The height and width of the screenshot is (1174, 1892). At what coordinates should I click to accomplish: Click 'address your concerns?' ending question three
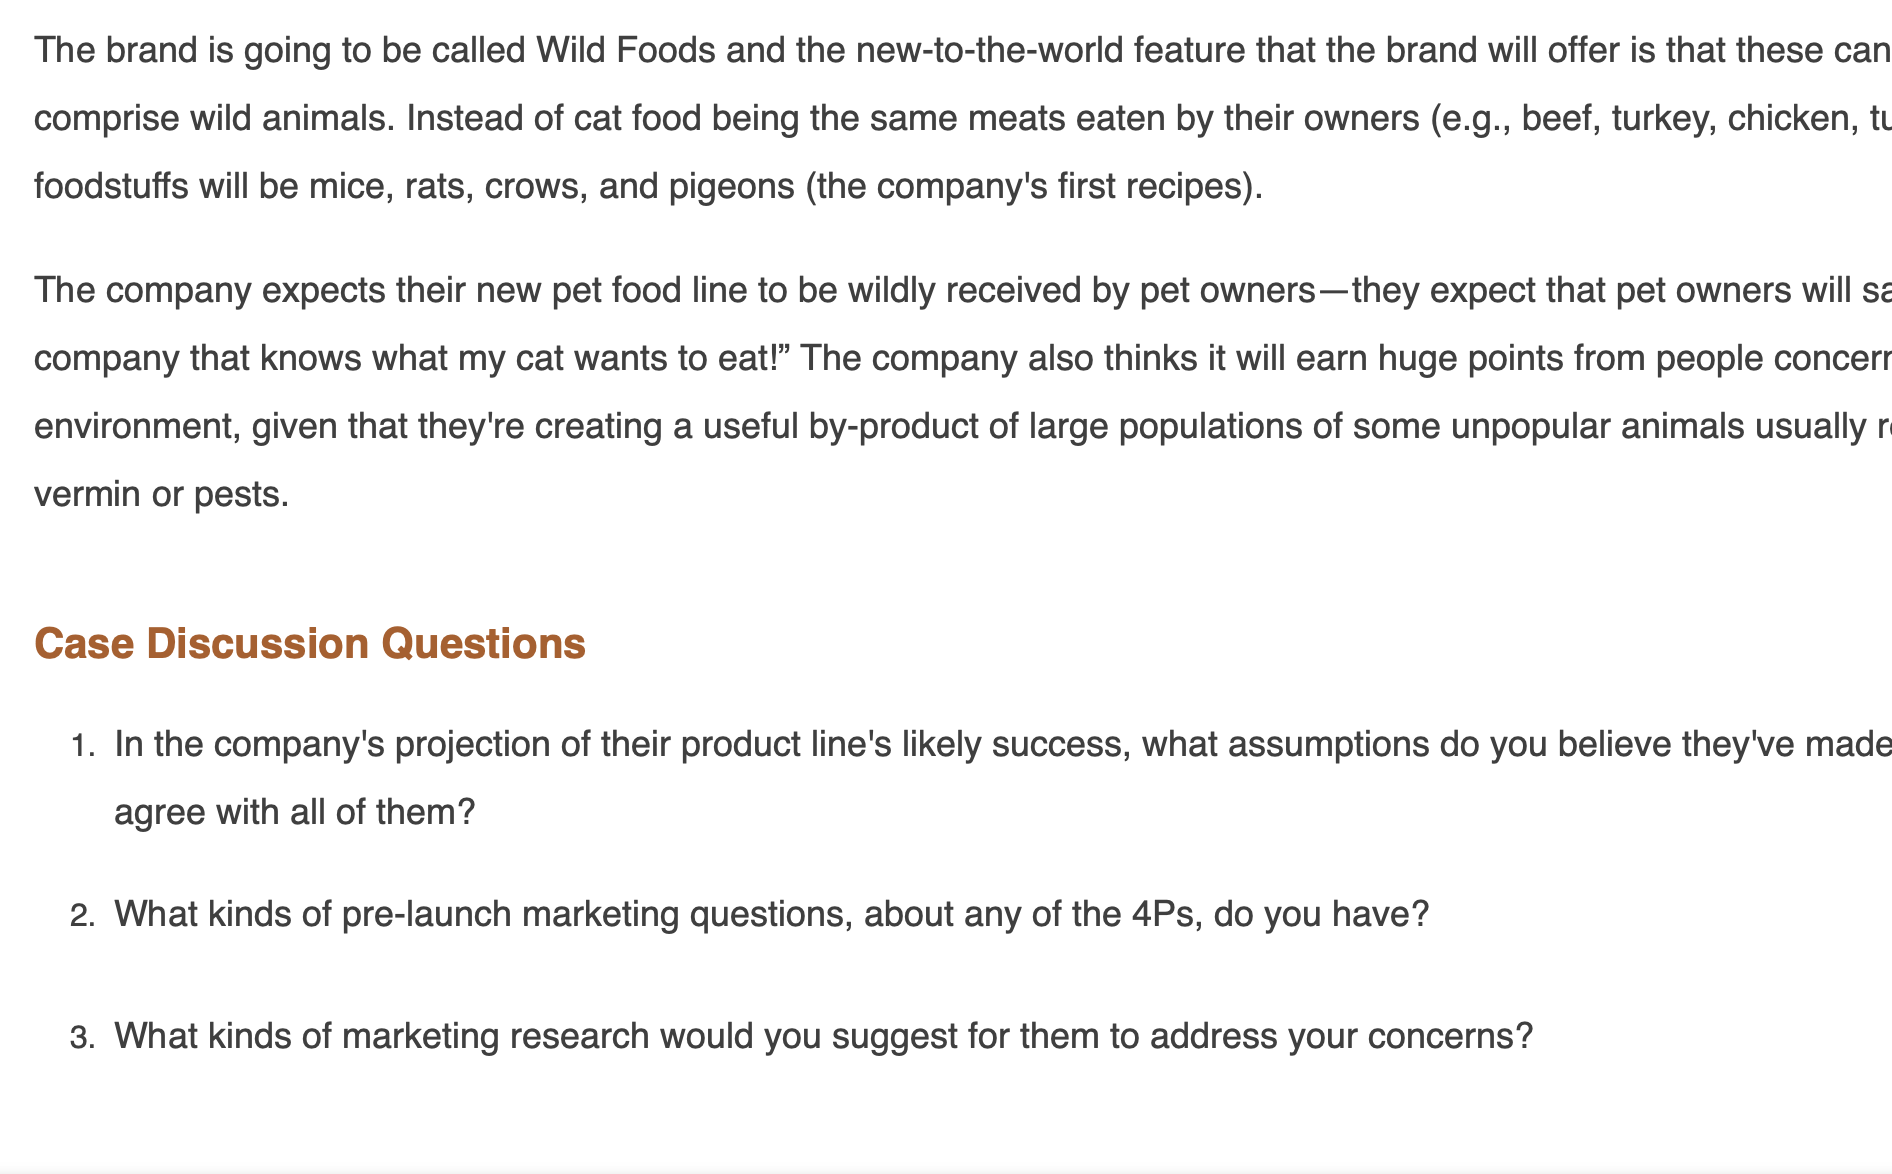(x=1341, y=1036)
